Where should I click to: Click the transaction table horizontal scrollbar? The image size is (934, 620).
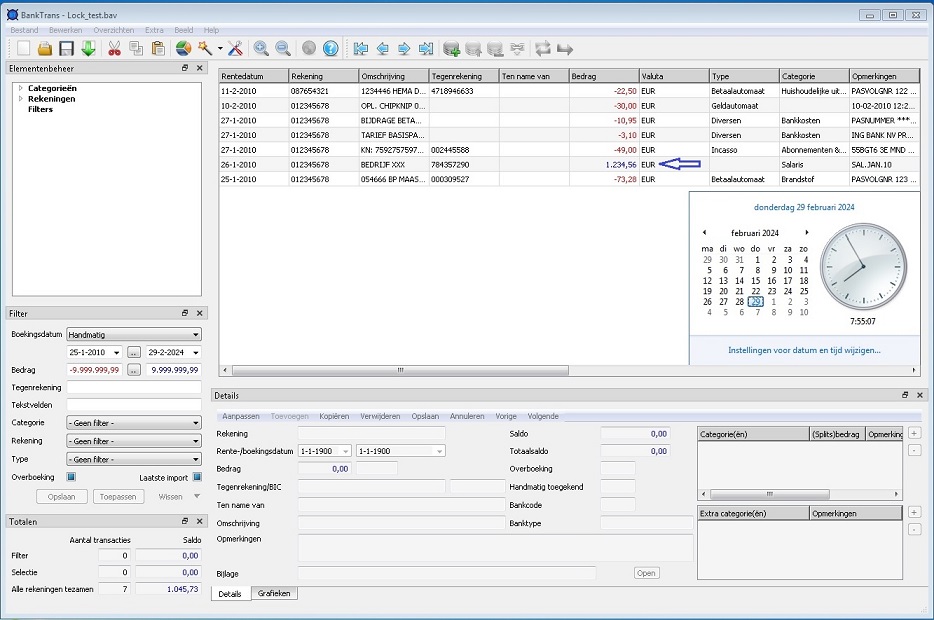click(400, 370)
